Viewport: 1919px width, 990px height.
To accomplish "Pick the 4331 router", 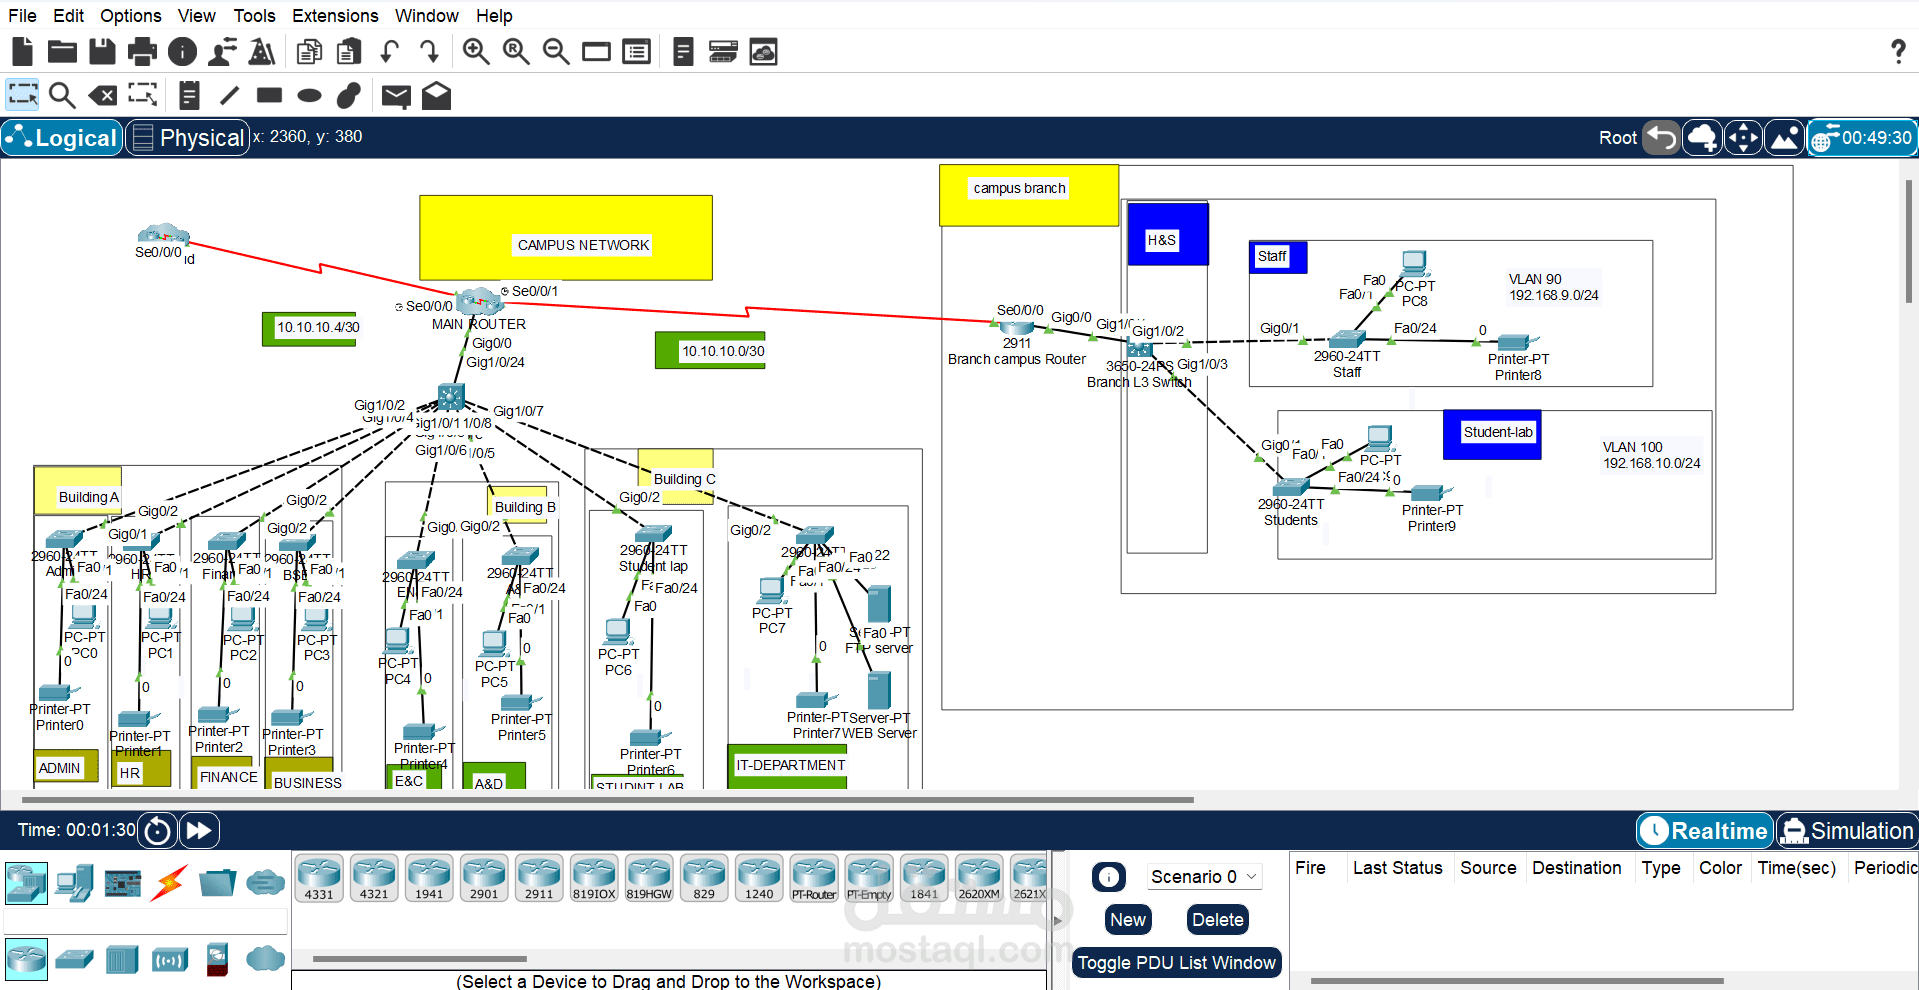I will pos(319,878).
